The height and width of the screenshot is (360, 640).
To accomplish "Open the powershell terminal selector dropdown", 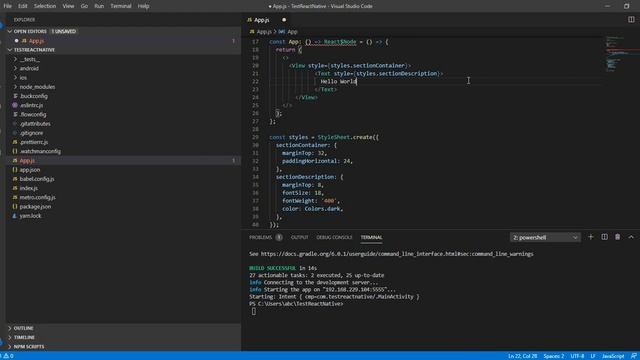I will coord(545,238).
